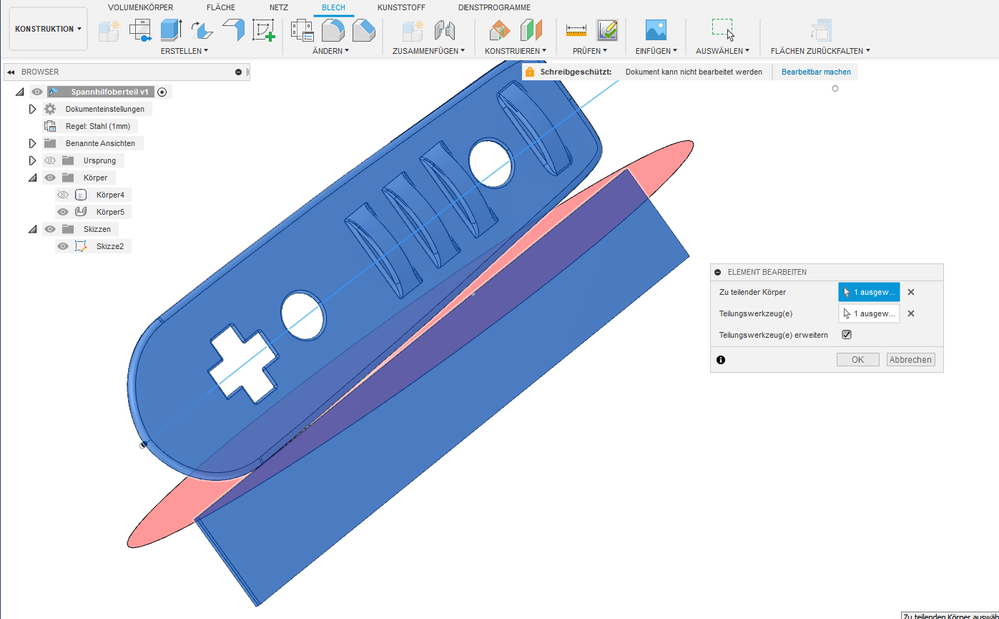The width and height of the screenshot is (999, 619).
Task: Click the Flächen zurückfalten refold icon
Action: point(820,30)
